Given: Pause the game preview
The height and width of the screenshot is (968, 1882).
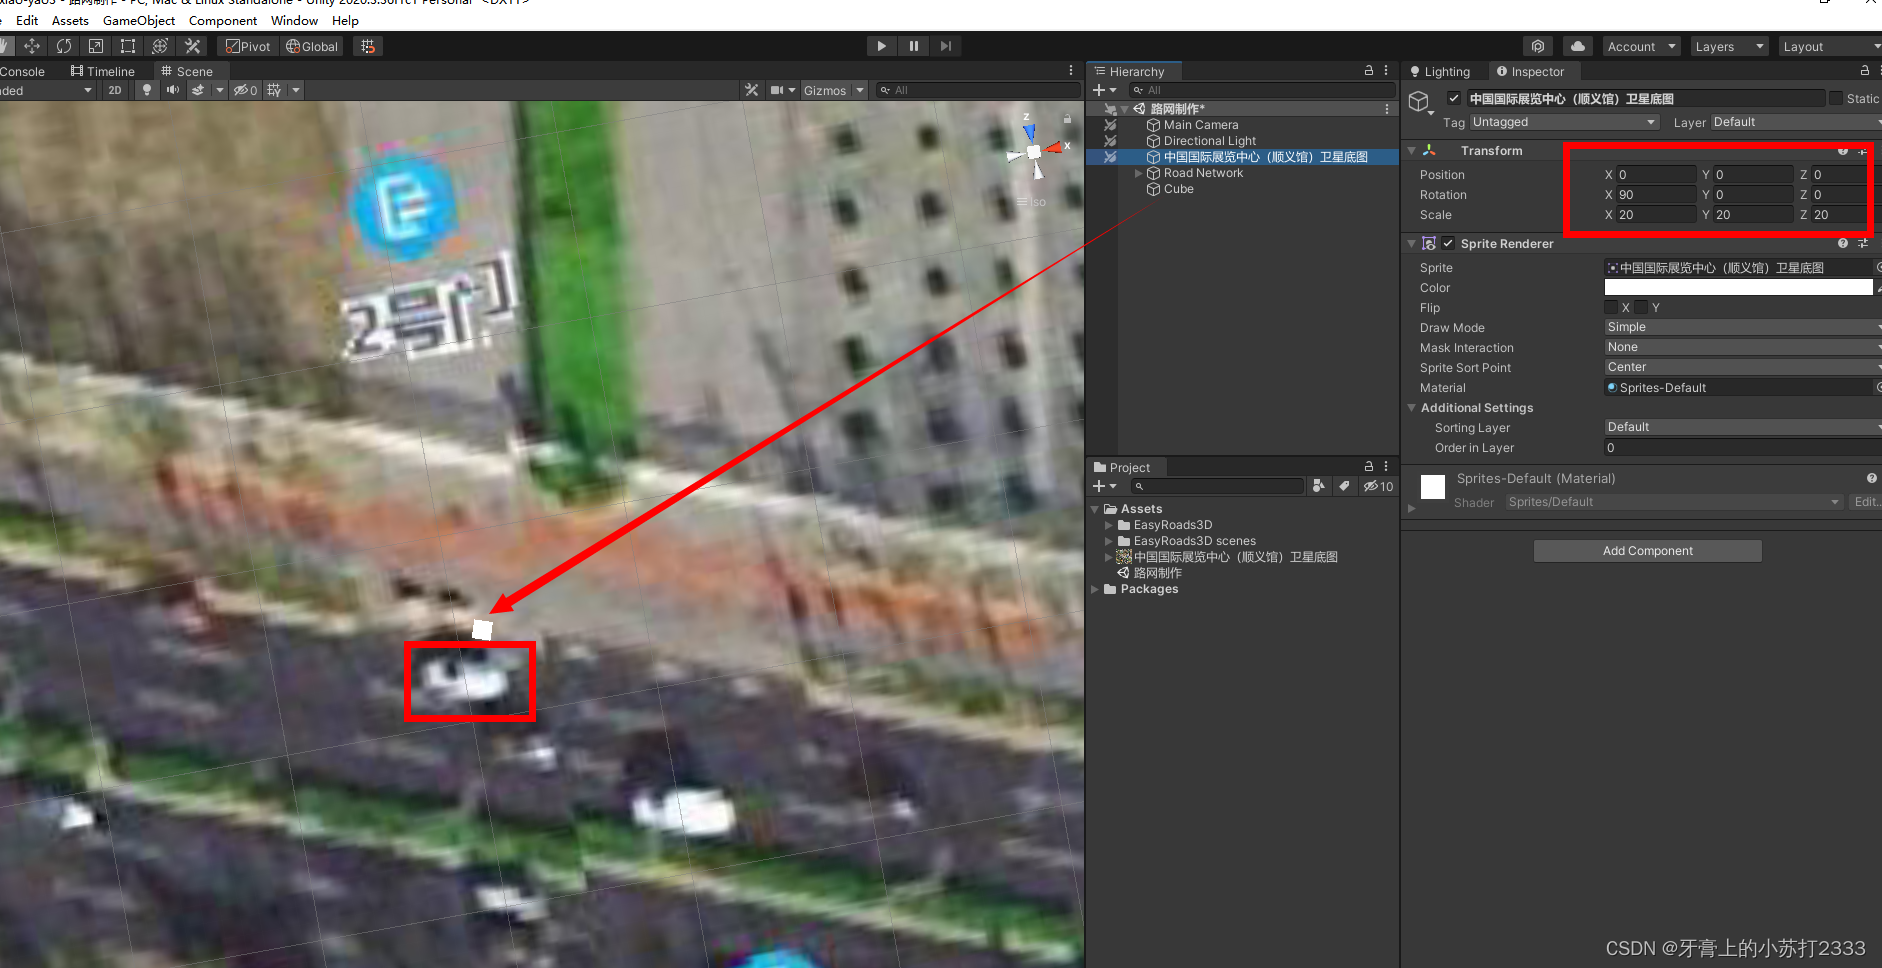Looking at the screenshot, I should [913, 46].
